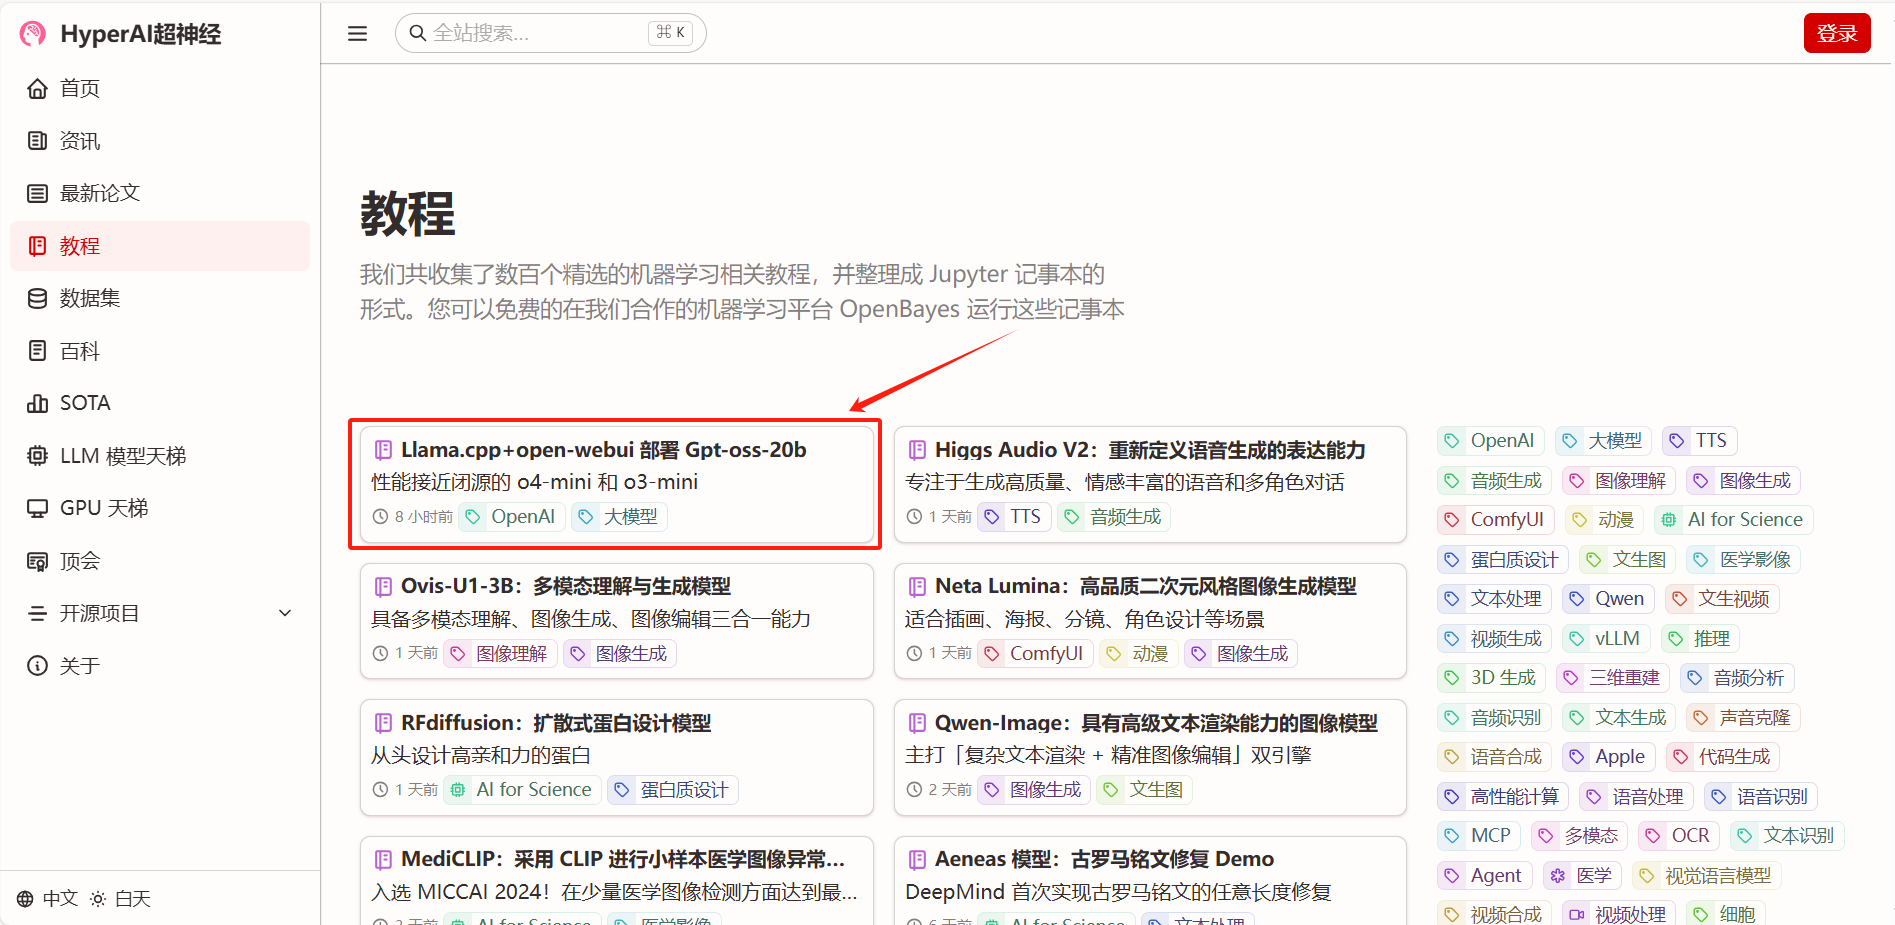Switch language via 中文 selector

click(x=48, y=899)
